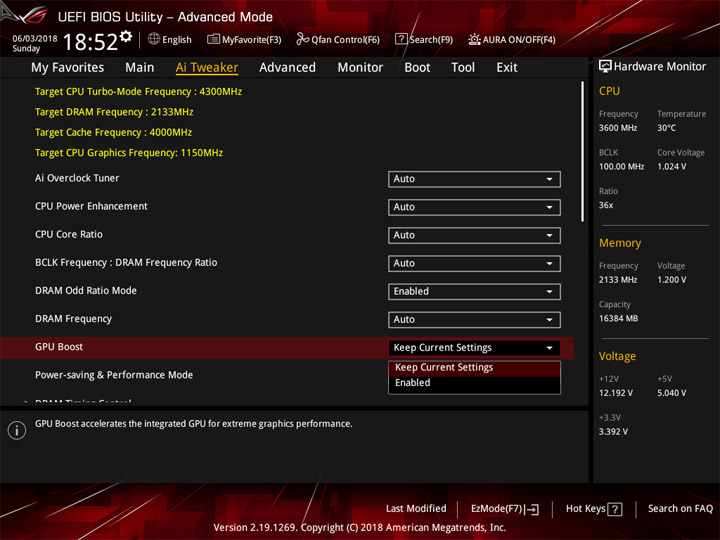Click the Hardware Monitor display icon
This screenshot has height=540, width=720.
[605, 67]
